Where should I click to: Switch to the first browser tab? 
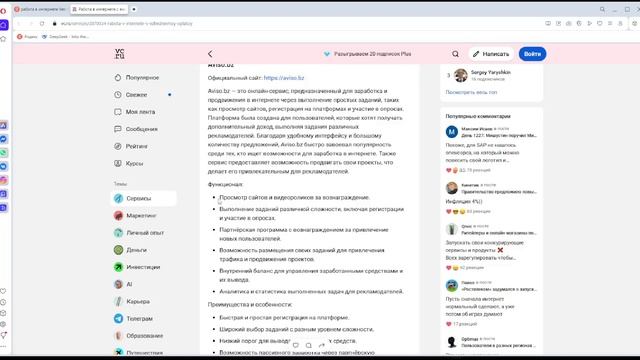pyautogui.click(x=40, y=9)
